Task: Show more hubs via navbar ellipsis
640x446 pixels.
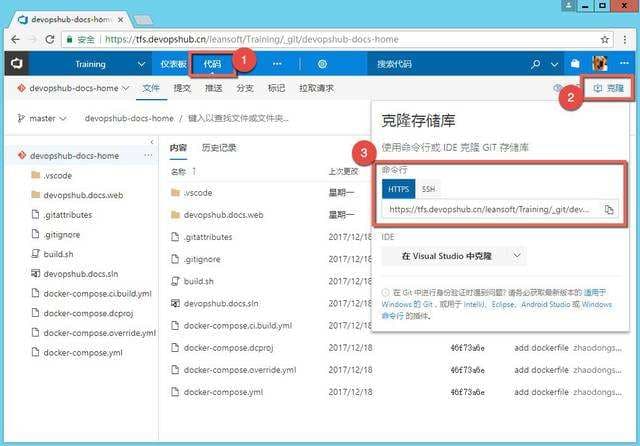Action: pos(277,64)
